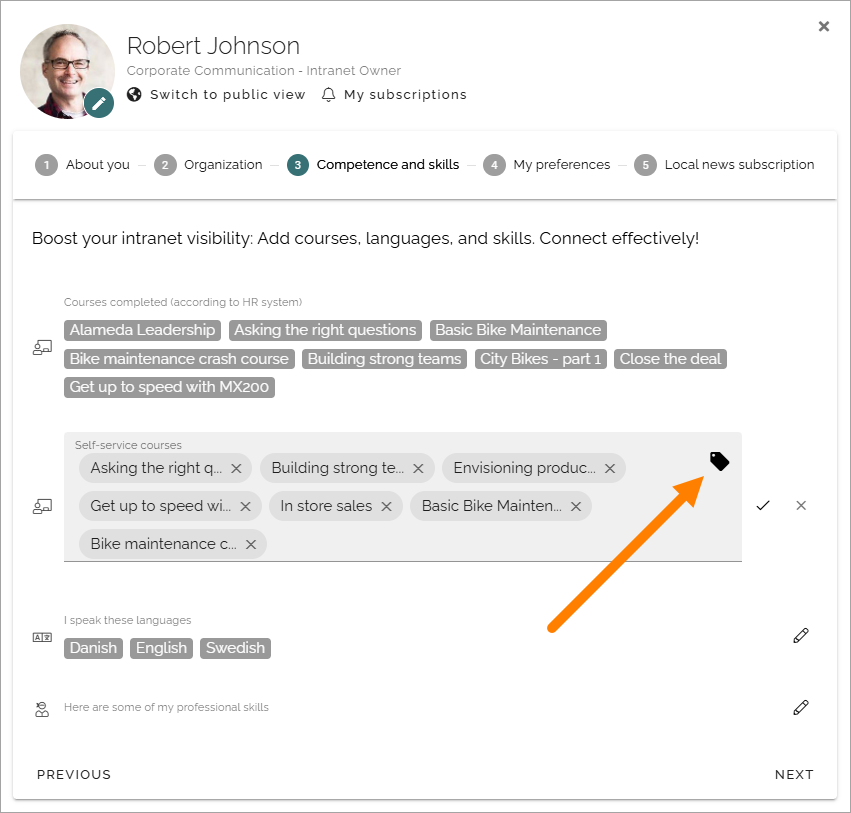The width and height of the screenshot is (851, 813).
Task: Click the NEXT button
Action: tap(794, 774)
